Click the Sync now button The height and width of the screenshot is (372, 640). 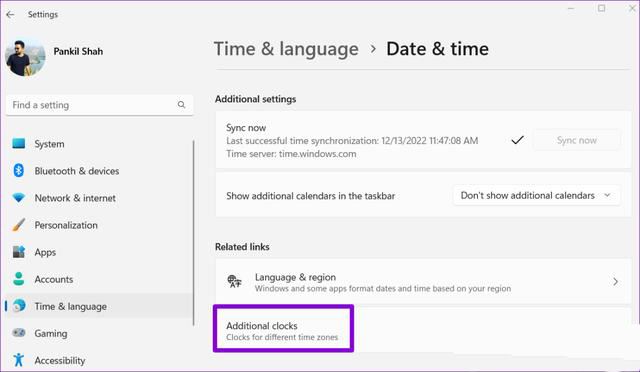577,140
